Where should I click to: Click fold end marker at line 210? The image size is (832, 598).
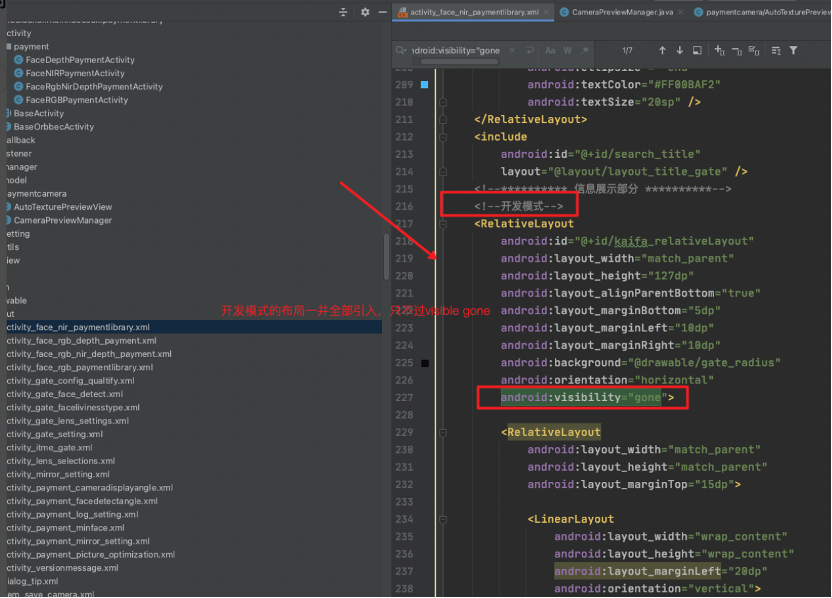pos(443,102)
